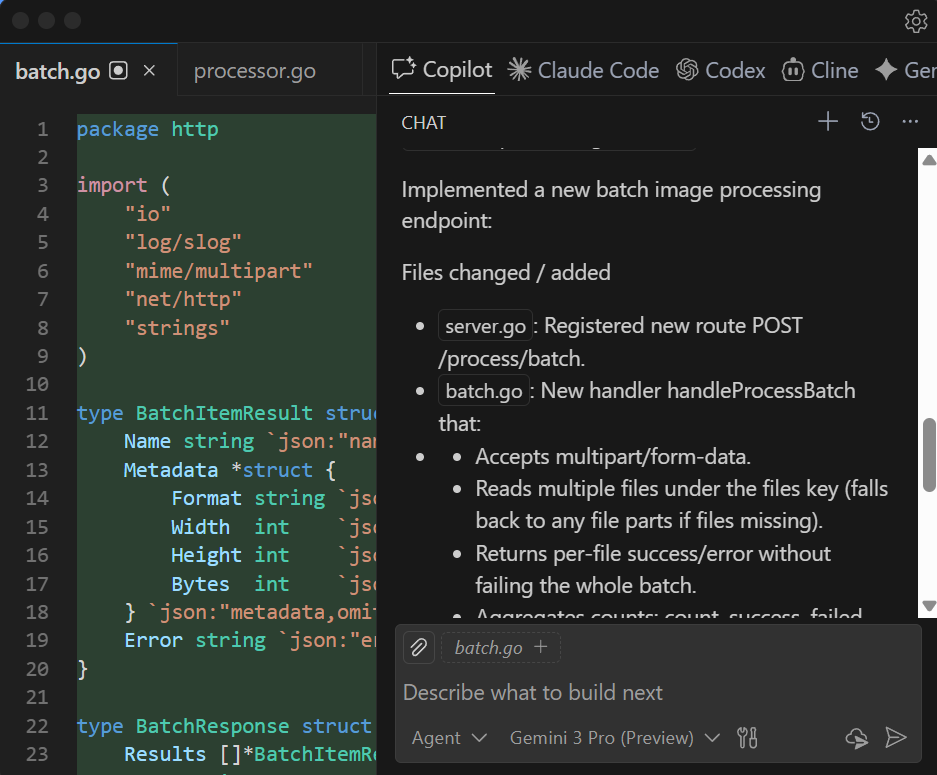Image resolution: width=937 pixels, height=775 pixels.
Task: Start a new chat with plus icon
Action: [827, 122]
